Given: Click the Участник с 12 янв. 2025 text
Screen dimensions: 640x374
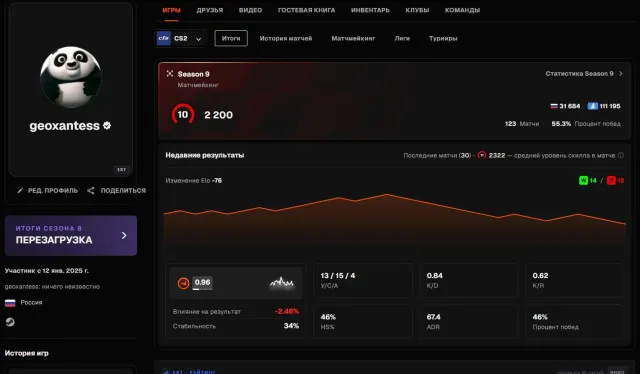Looking at the screenshot, I should pyautogui.click(x=47, y=271).
